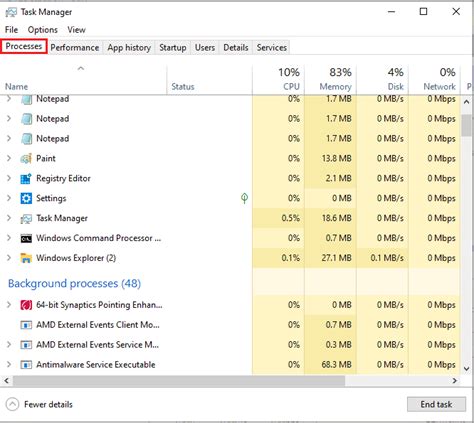
Task: Click Registry Editor's 2.1 MB memory value
Action: (339, 178)
